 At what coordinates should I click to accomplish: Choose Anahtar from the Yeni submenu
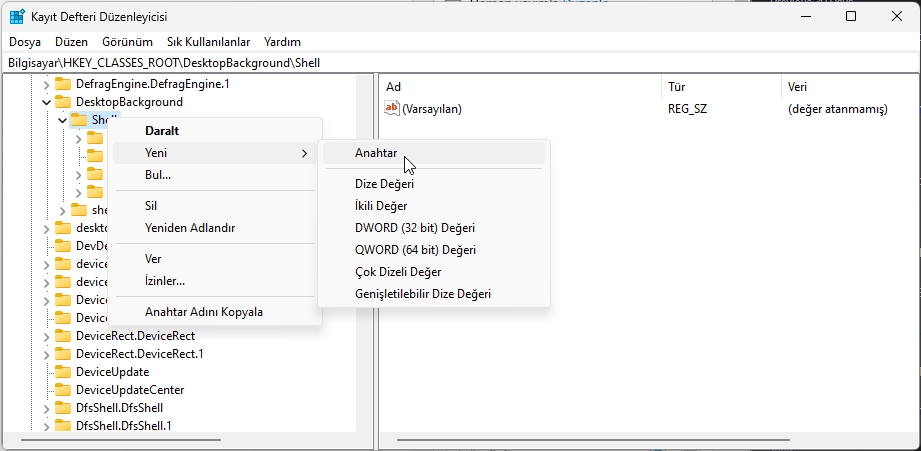376,153
